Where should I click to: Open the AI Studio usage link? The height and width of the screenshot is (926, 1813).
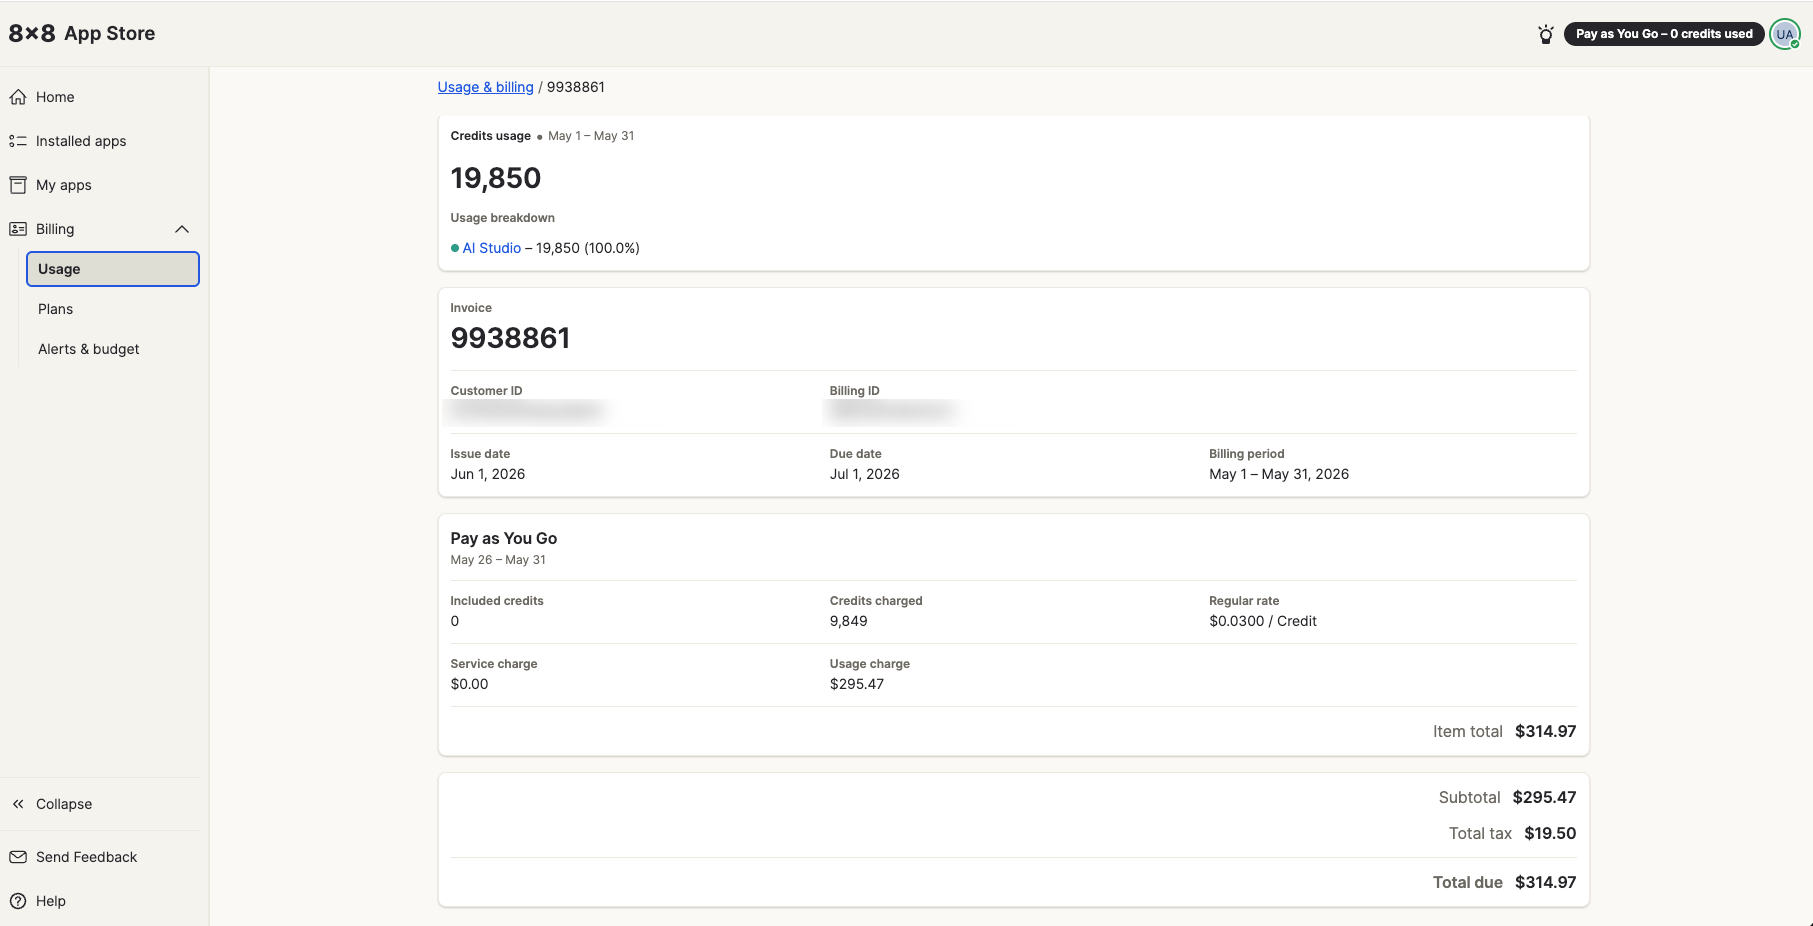pos(492,248)
